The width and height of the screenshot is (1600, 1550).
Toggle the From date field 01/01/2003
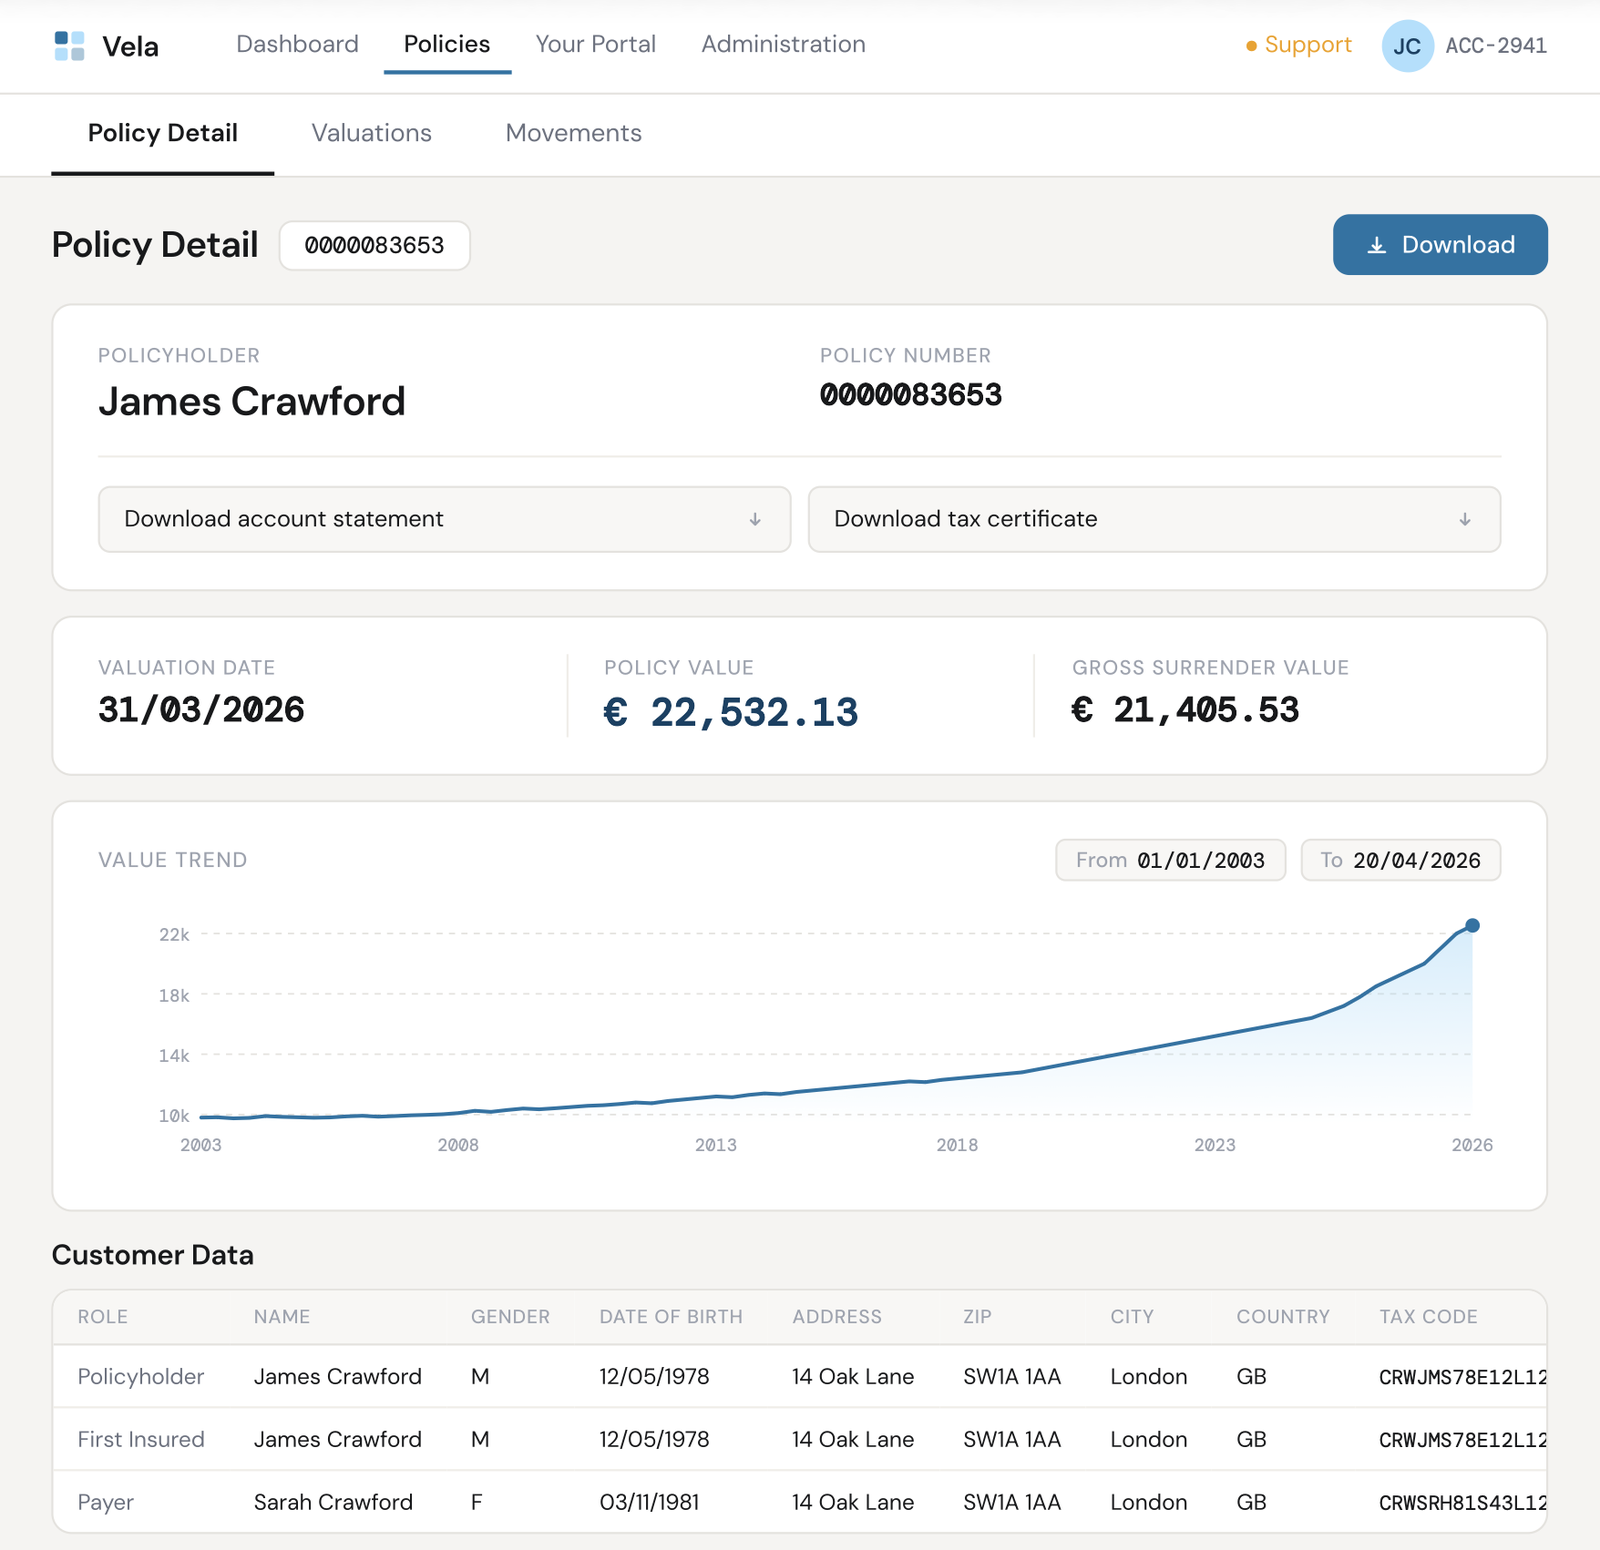pos(1170,859)
